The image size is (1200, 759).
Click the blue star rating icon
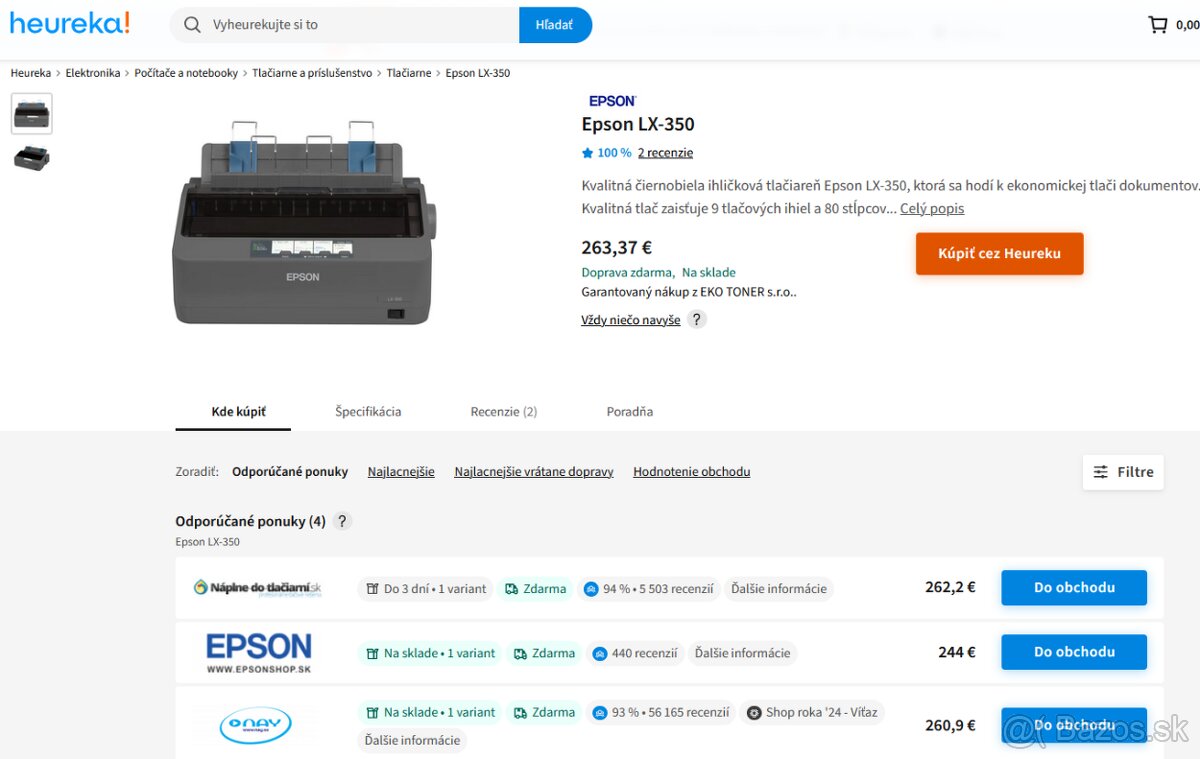588,153
